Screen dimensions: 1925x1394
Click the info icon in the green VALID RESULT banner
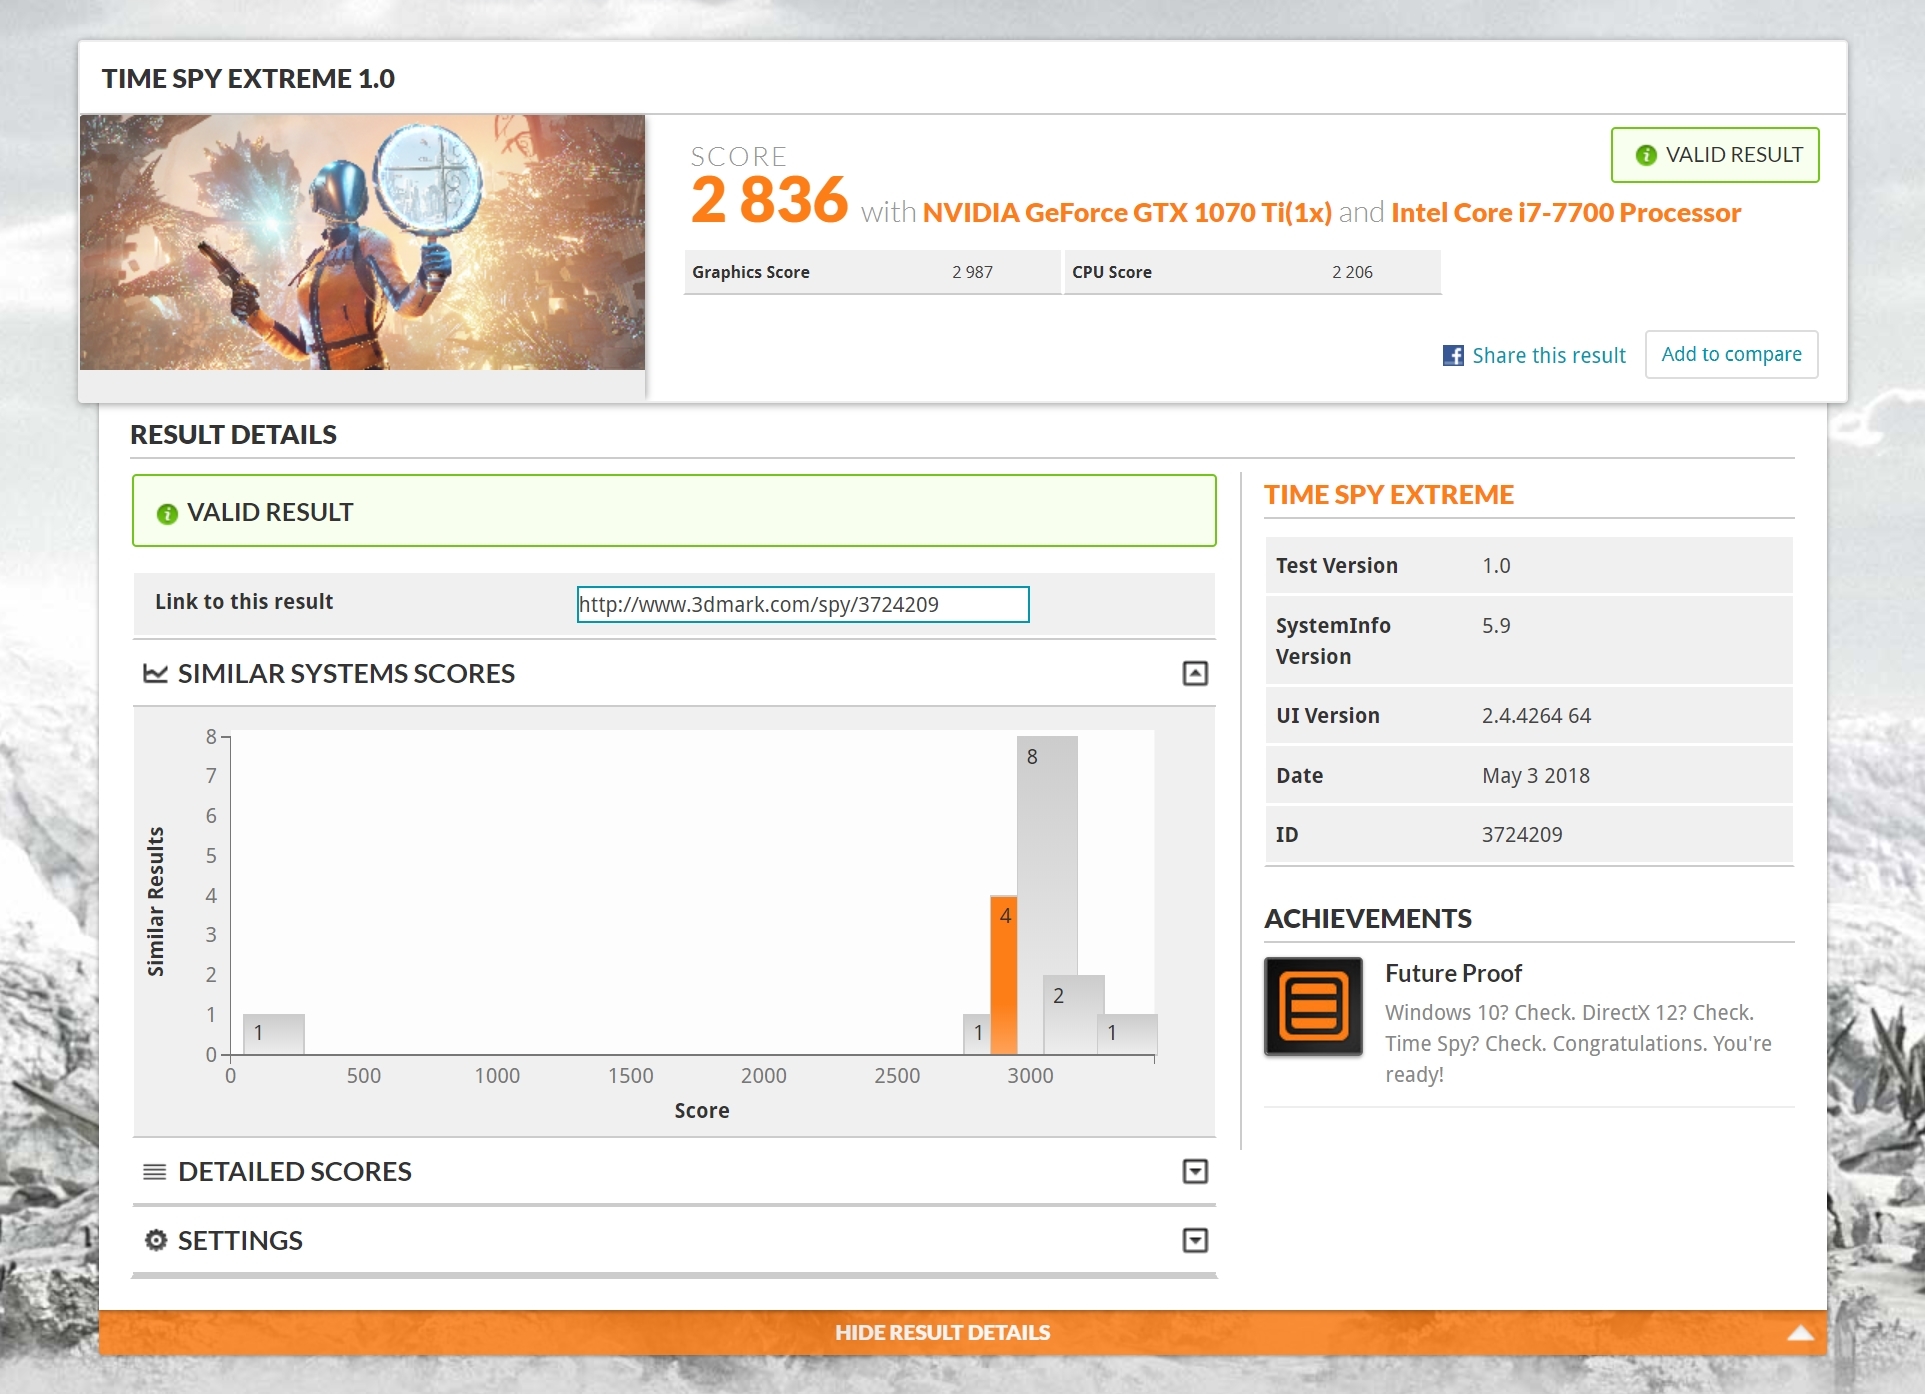point(167,513)
